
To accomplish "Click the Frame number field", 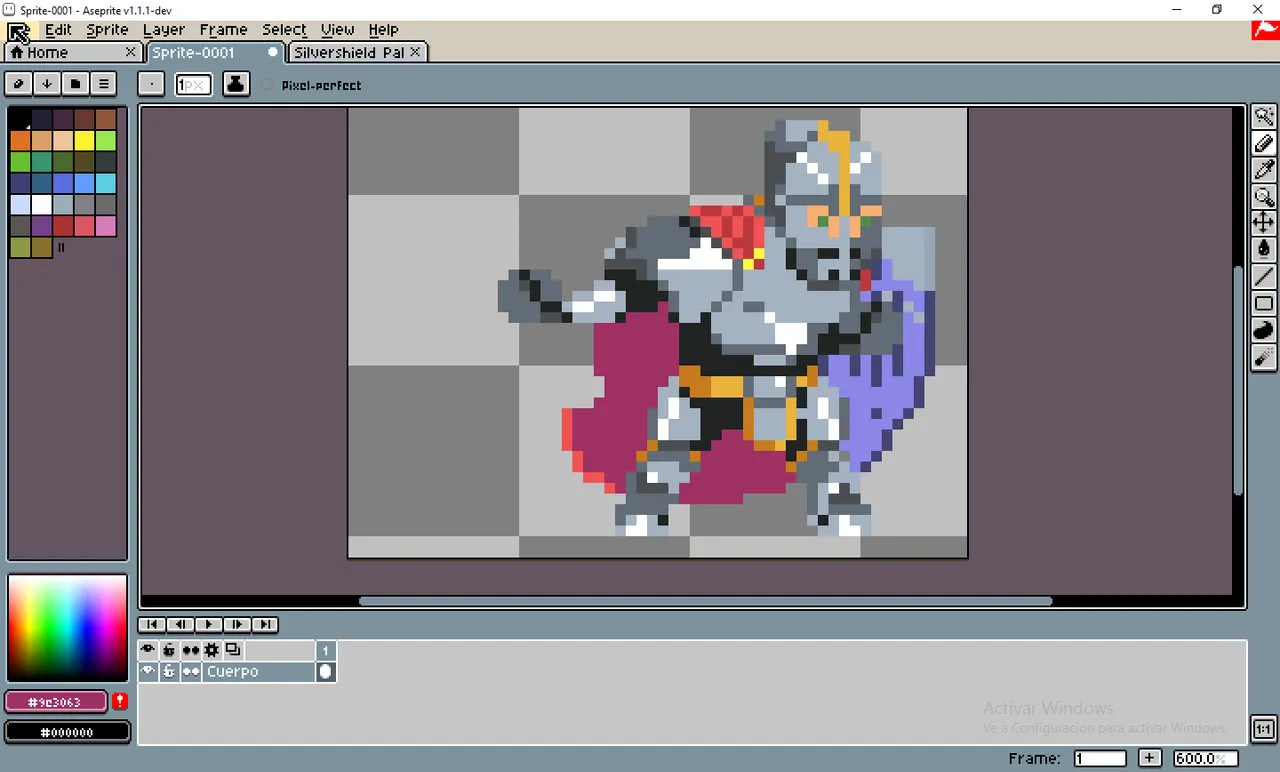I will coord(1100,758).
